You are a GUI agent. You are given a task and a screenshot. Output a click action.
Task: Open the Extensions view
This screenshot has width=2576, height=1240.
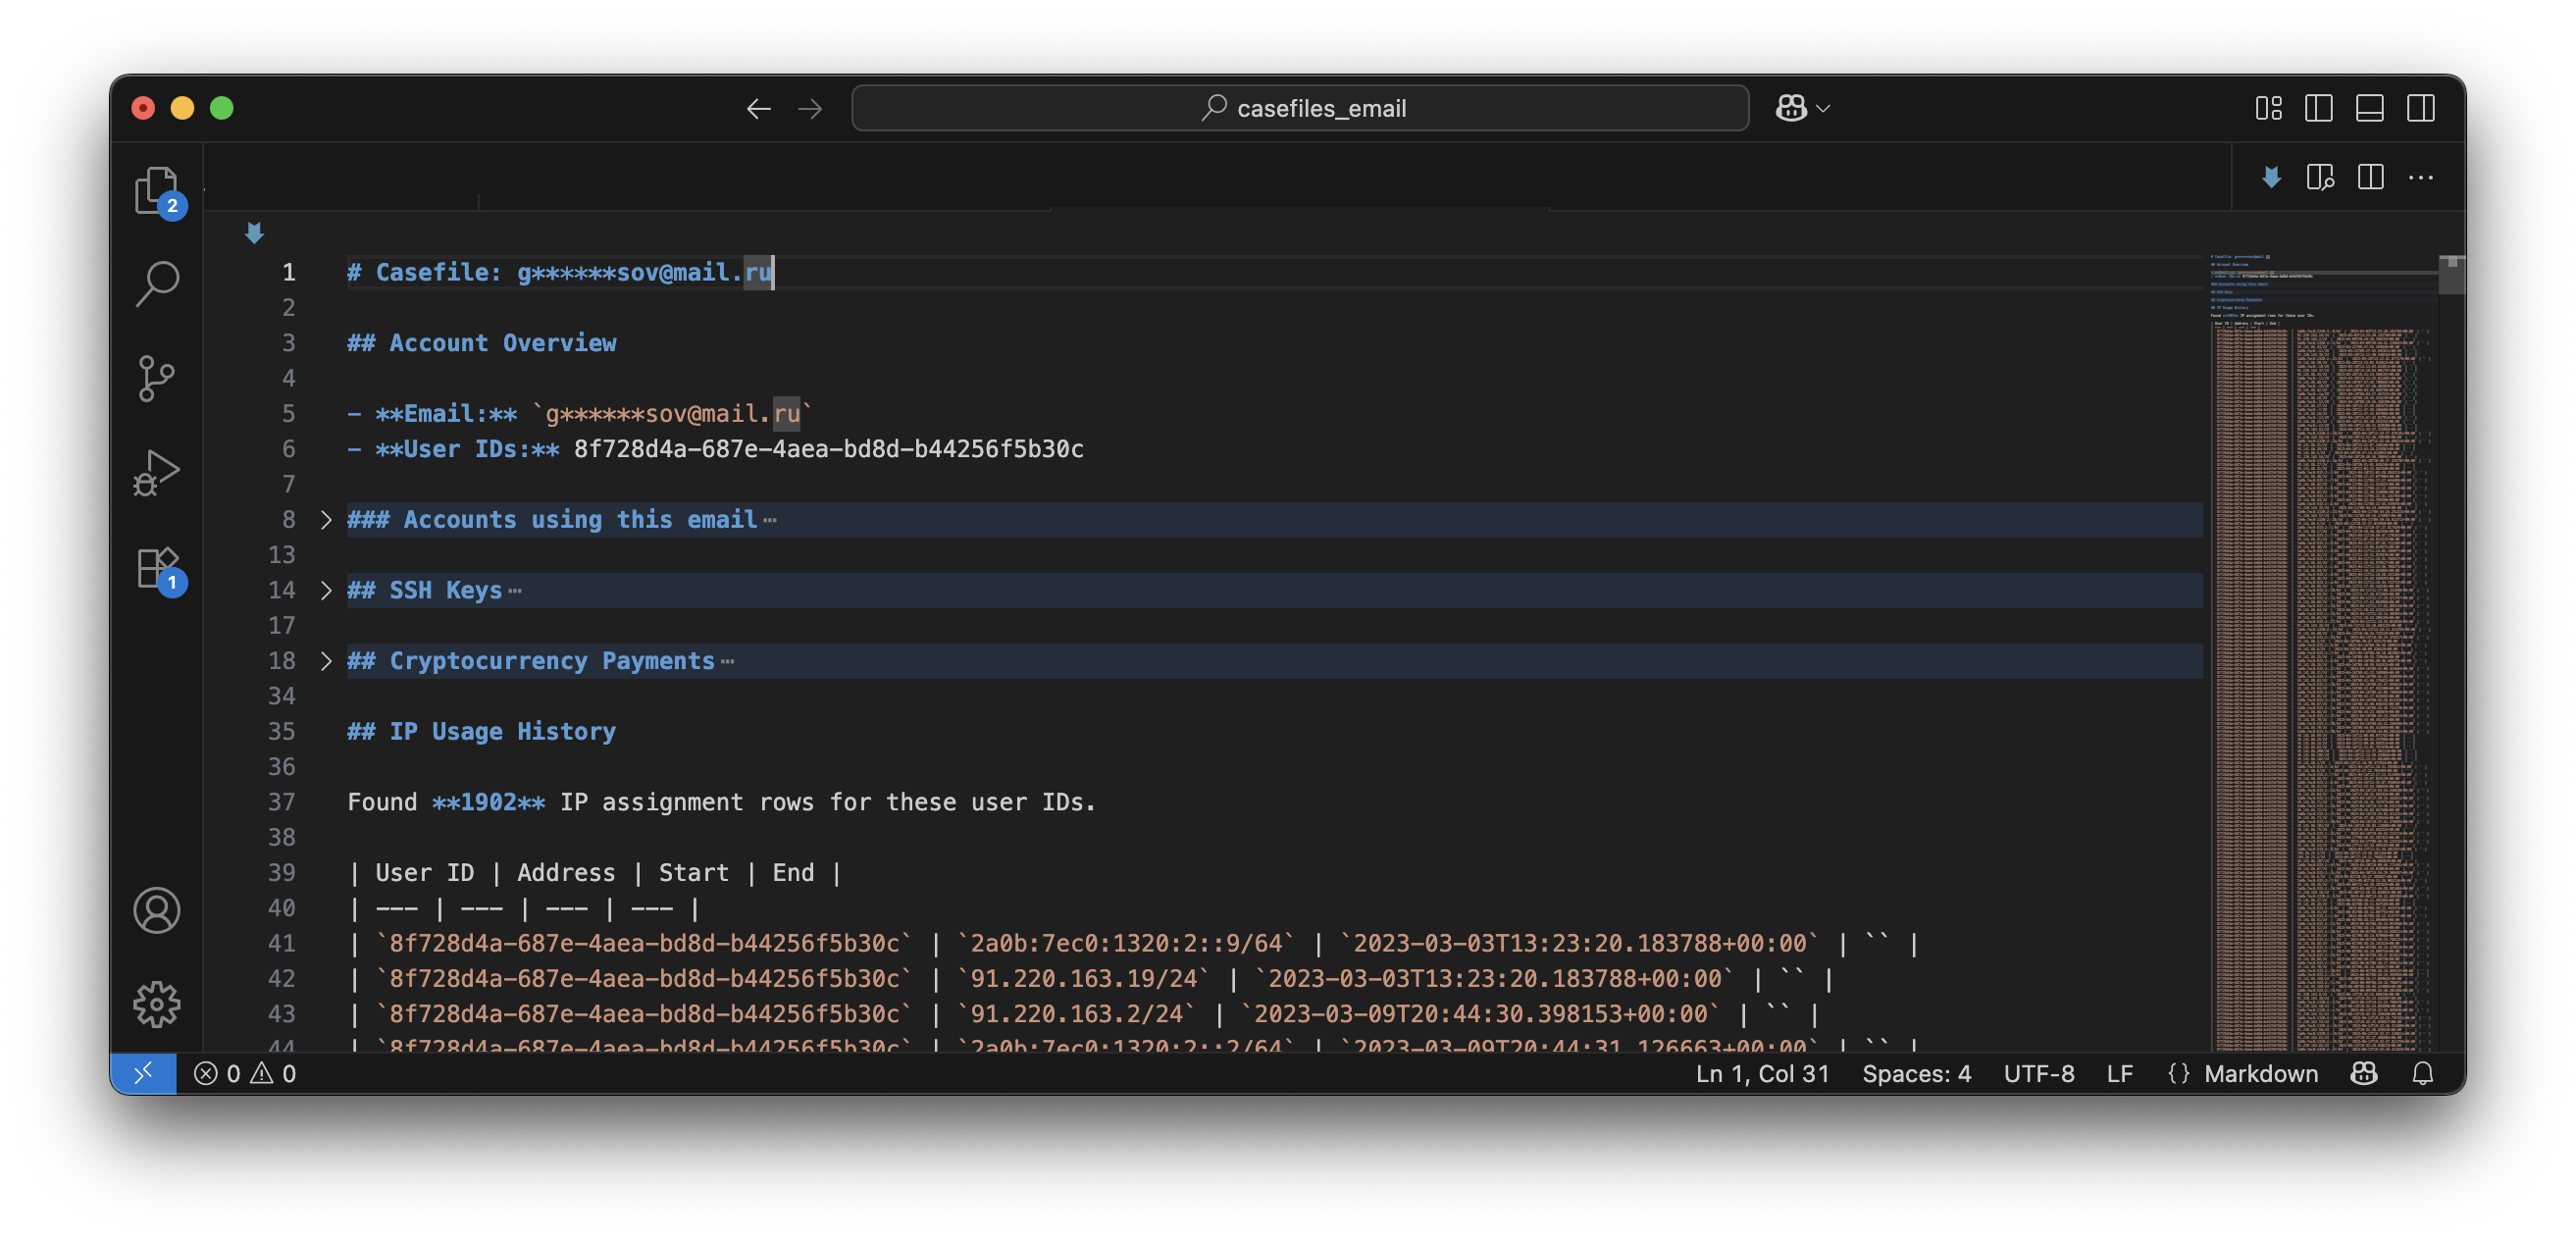click(x=156, y=567)
